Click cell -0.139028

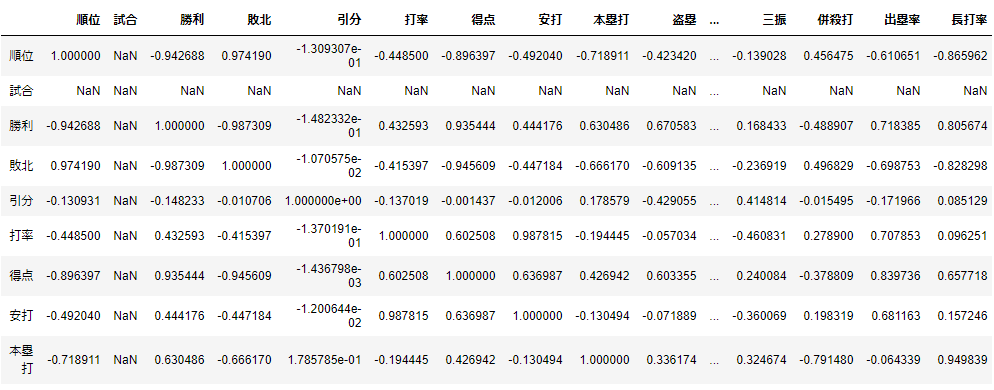pos(759,56)
